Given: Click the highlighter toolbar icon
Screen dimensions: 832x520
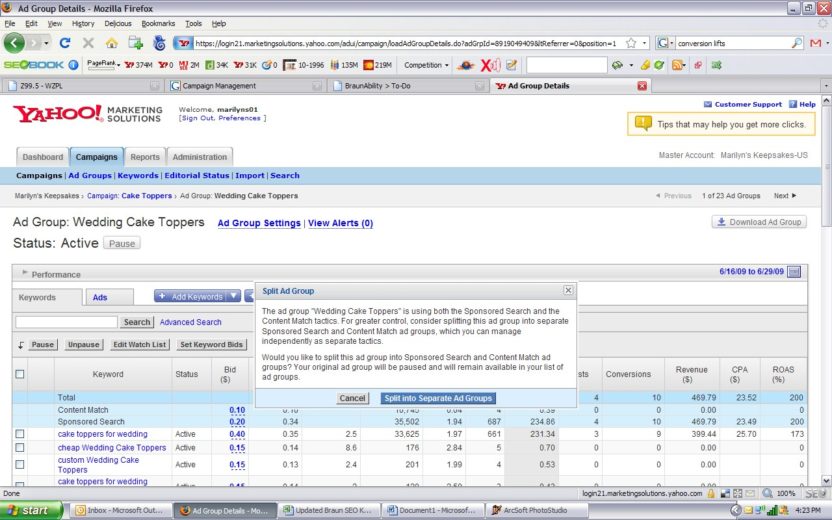Looking at the screenshot, I should pos(645,65).
